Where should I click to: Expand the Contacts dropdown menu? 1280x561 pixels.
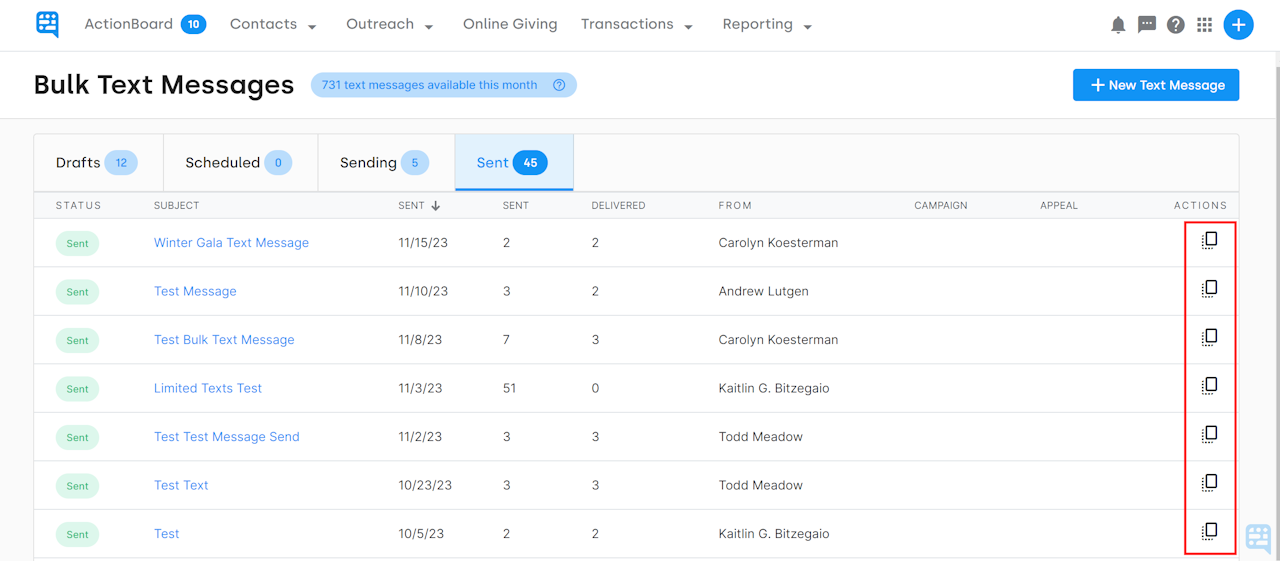point(273,25)
